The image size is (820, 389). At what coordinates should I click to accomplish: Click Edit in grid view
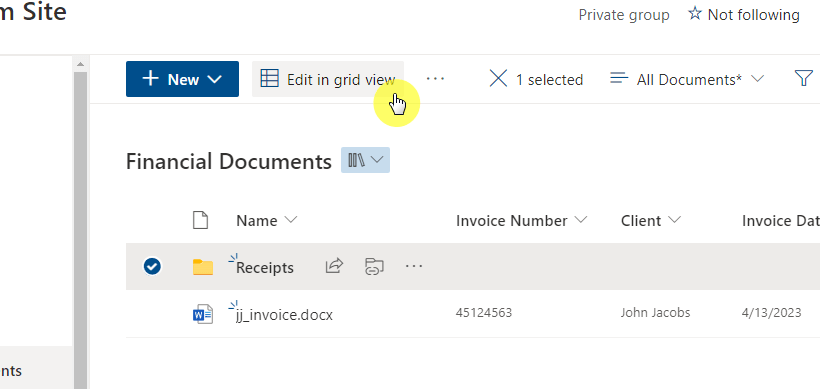(328, 79)
